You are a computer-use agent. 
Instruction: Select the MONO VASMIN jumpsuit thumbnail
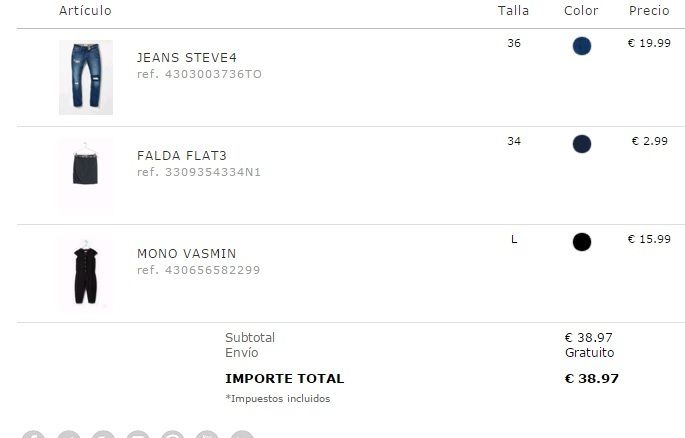[x=85, y=272]
